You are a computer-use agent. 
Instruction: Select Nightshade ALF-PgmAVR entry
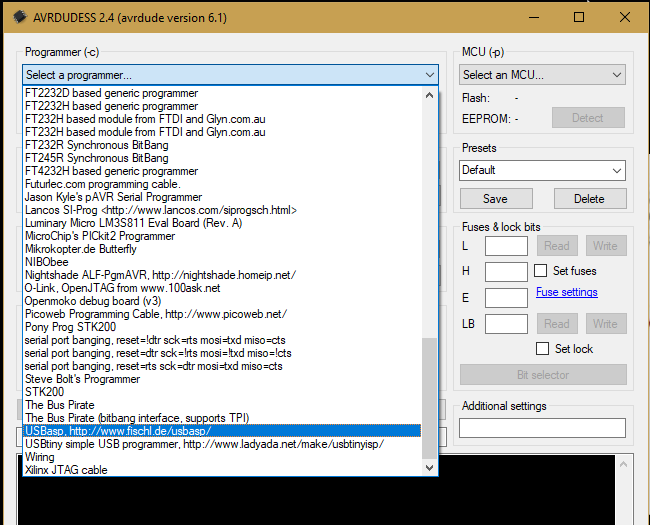pyautogui.click(x=222, y=275)
